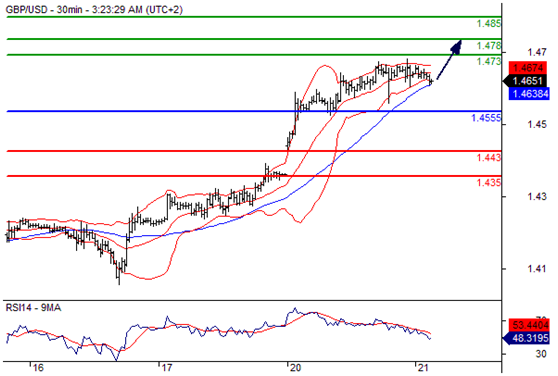The width and height of the screenshot is (558, 376).
Task: Click the blue 1.4555 pivot level label
Action: (486, 118)
